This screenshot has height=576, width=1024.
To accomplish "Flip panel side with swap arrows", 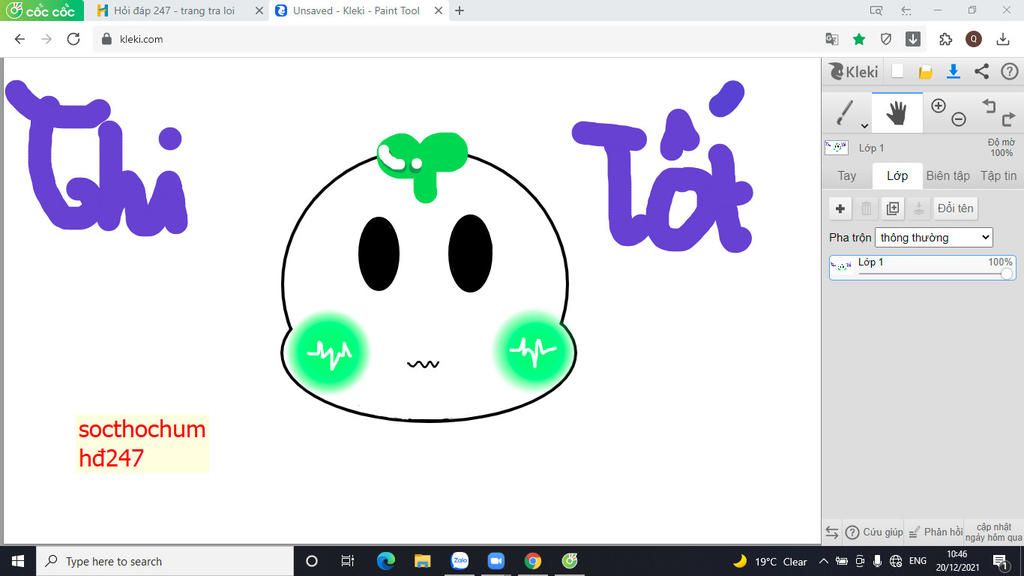I will pyautogui.click(x=831, y=532).
